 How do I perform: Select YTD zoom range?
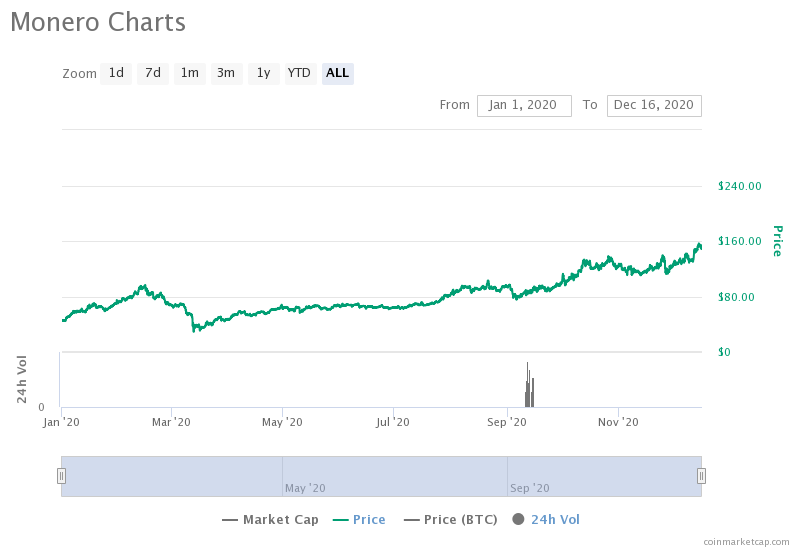tap(300, 73)
